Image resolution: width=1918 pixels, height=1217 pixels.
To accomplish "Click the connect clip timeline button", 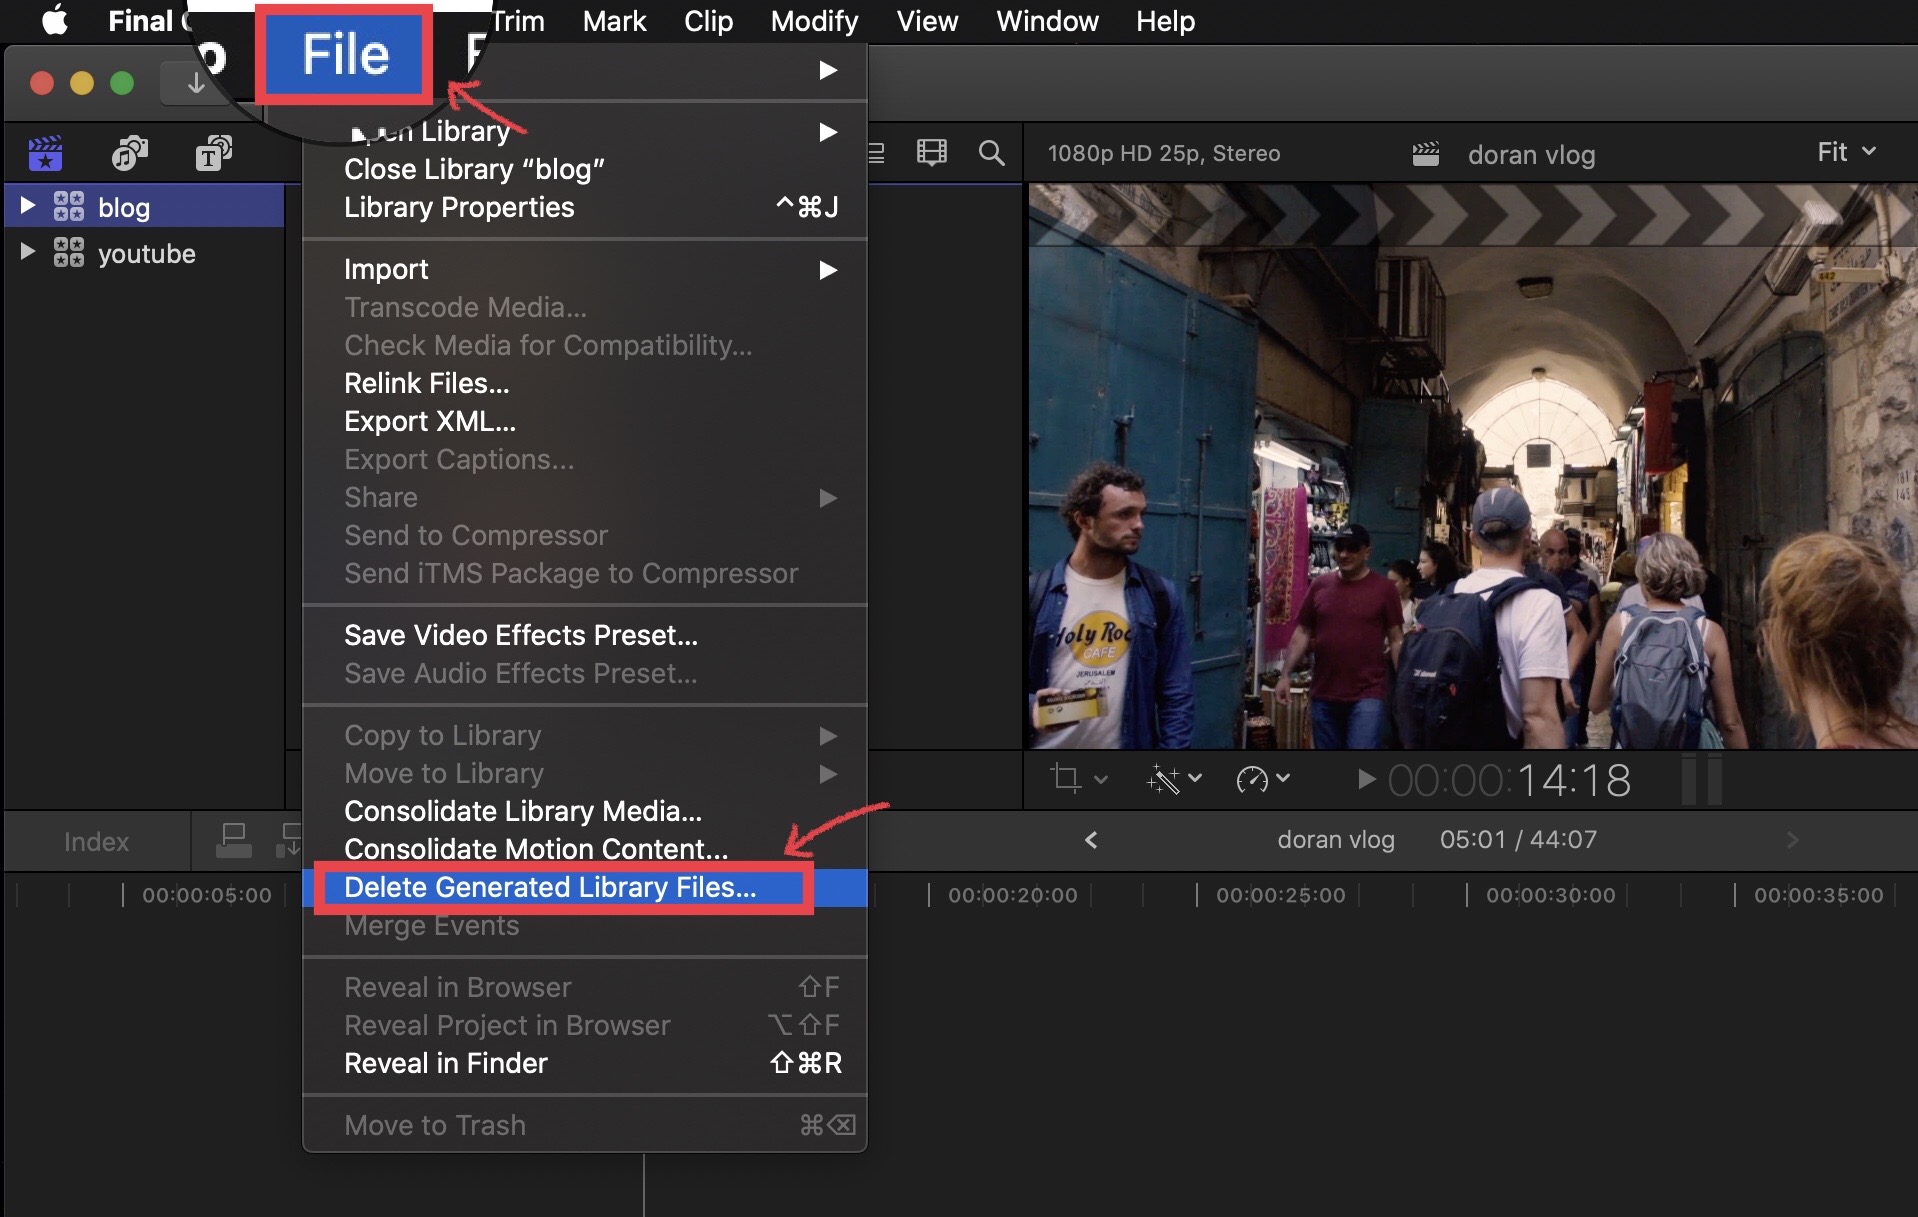I will 234,841.
